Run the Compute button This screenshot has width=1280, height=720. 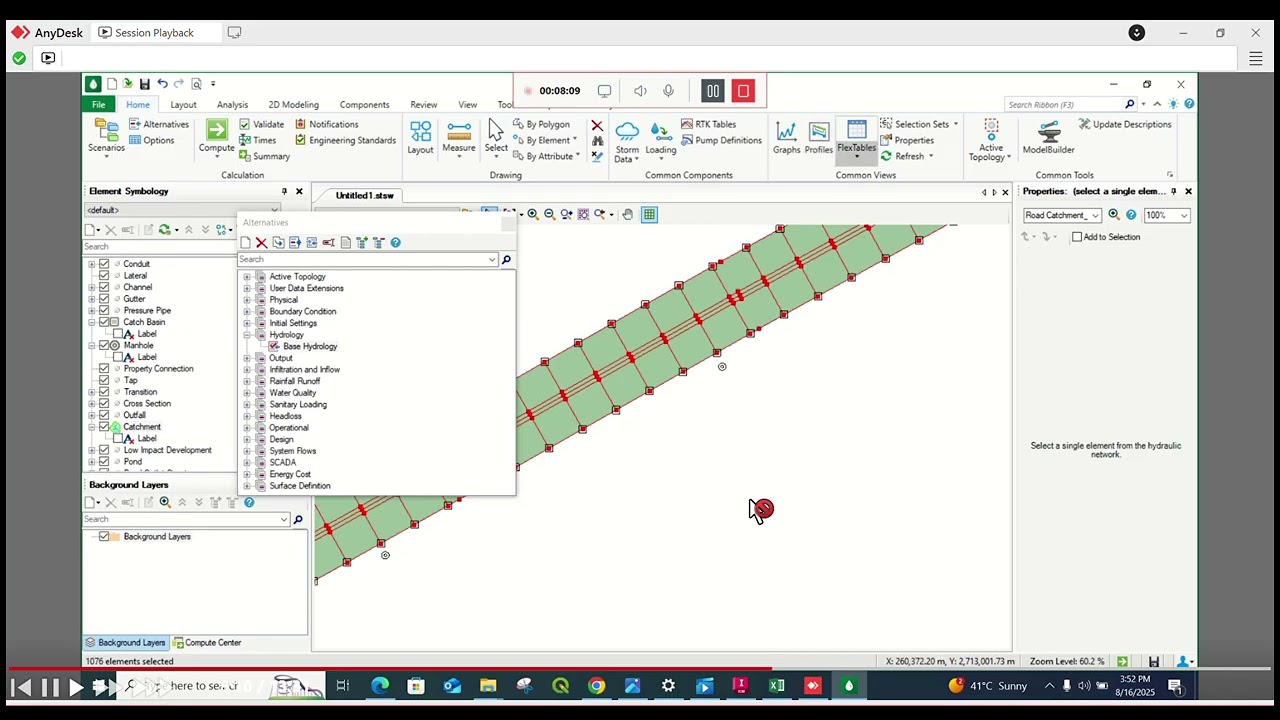[216, 136]
